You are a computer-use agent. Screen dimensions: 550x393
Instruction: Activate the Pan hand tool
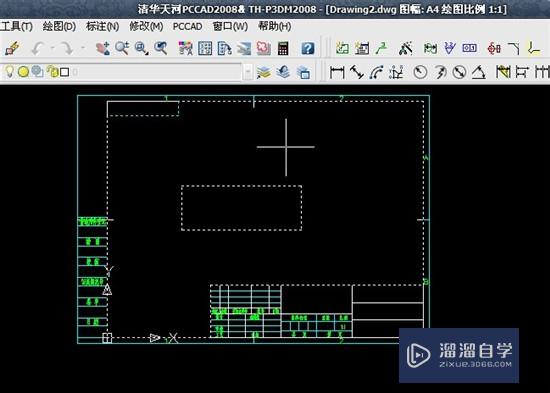click(103, 48)
